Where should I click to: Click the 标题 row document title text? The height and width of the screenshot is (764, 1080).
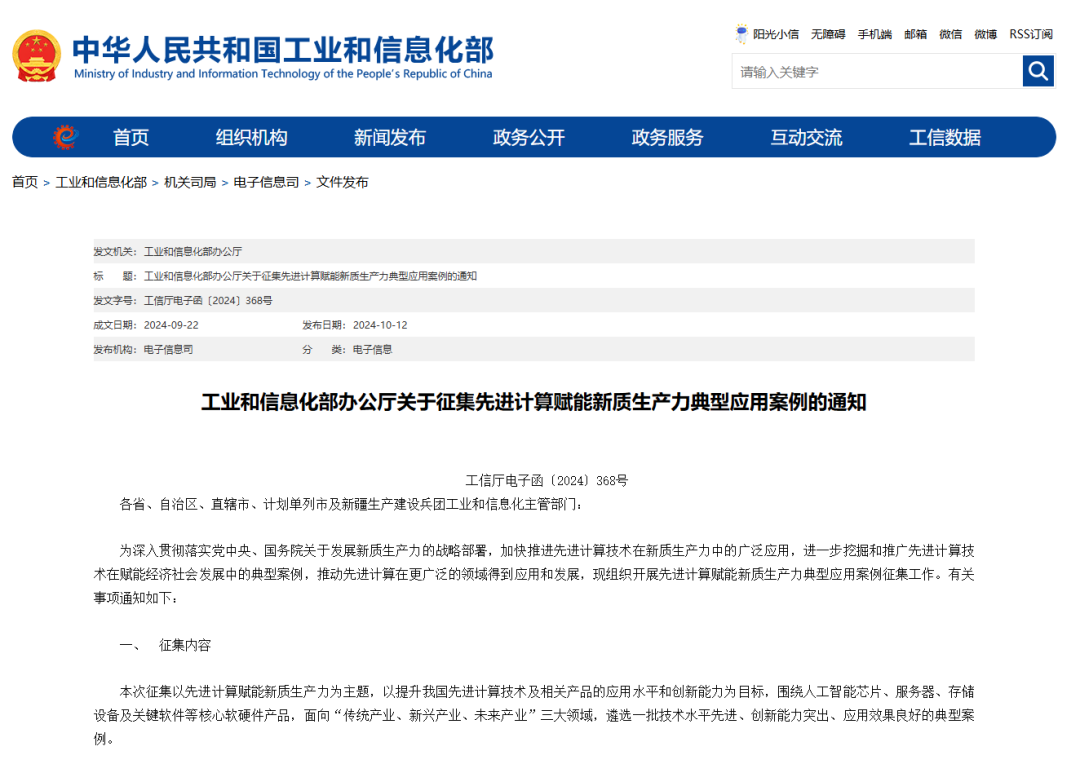click(310, 276)
